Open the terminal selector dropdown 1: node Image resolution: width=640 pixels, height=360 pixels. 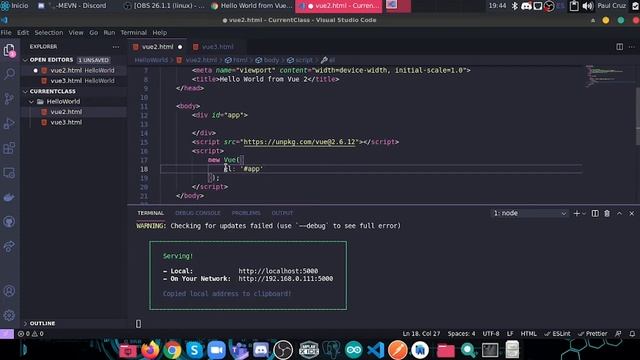click(529, 213)
